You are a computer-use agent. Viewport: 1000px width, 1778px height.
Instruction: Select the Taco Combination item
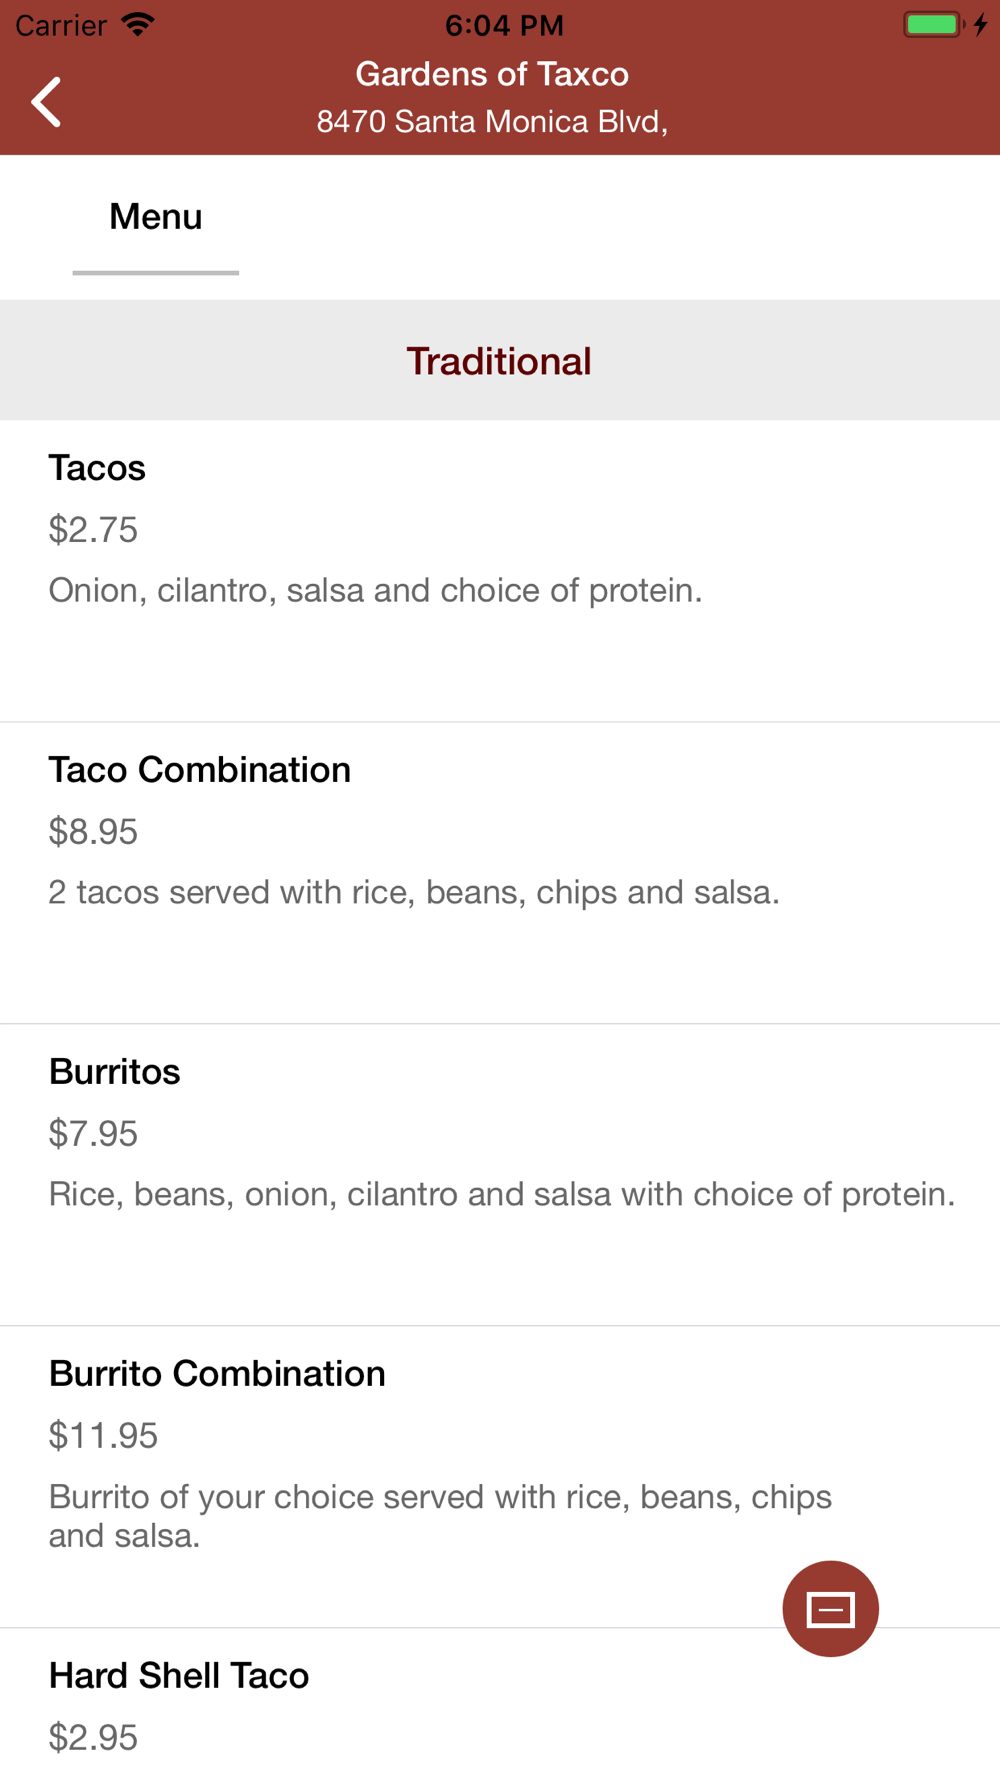pyautogui.click(x=200, y=770)
